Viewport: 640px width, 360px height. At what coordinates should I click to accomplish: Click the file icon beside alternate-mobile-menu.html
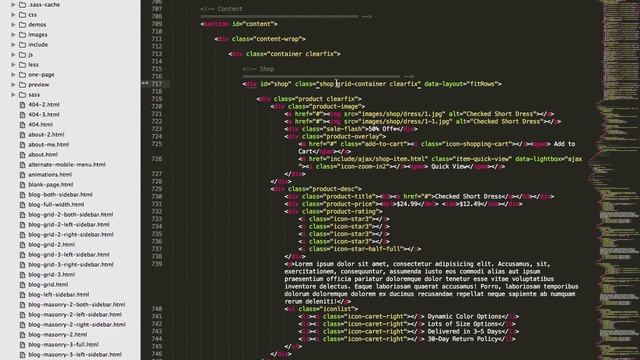click(x=22, y=164)
